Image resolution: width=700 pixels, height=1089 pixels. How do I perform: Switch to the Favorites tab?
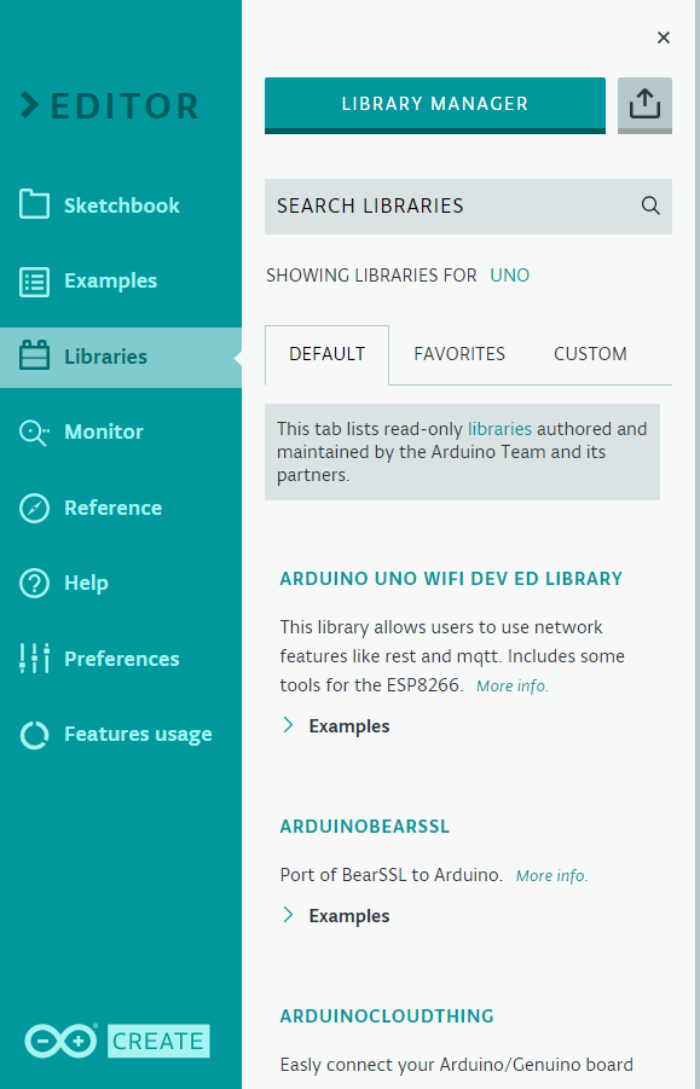click(x=459, y=354)
